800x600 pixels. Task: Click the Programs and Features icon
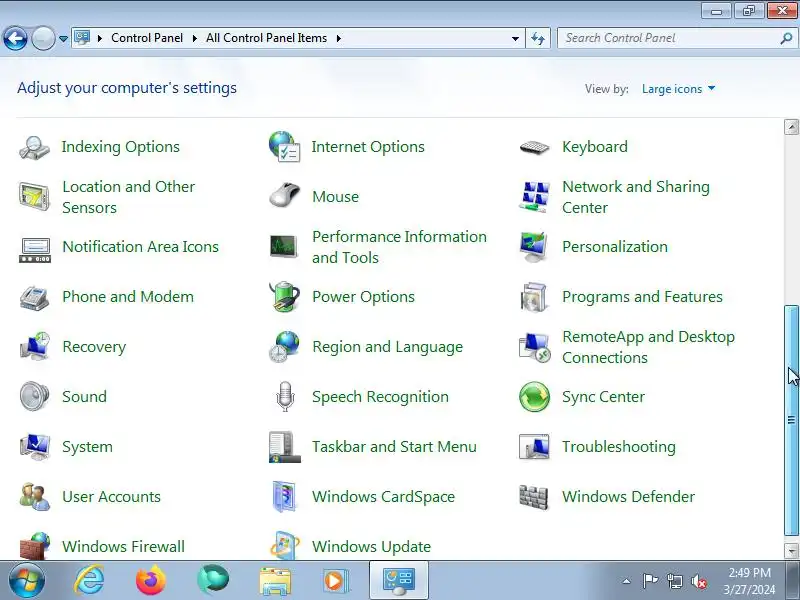[534, 297]
